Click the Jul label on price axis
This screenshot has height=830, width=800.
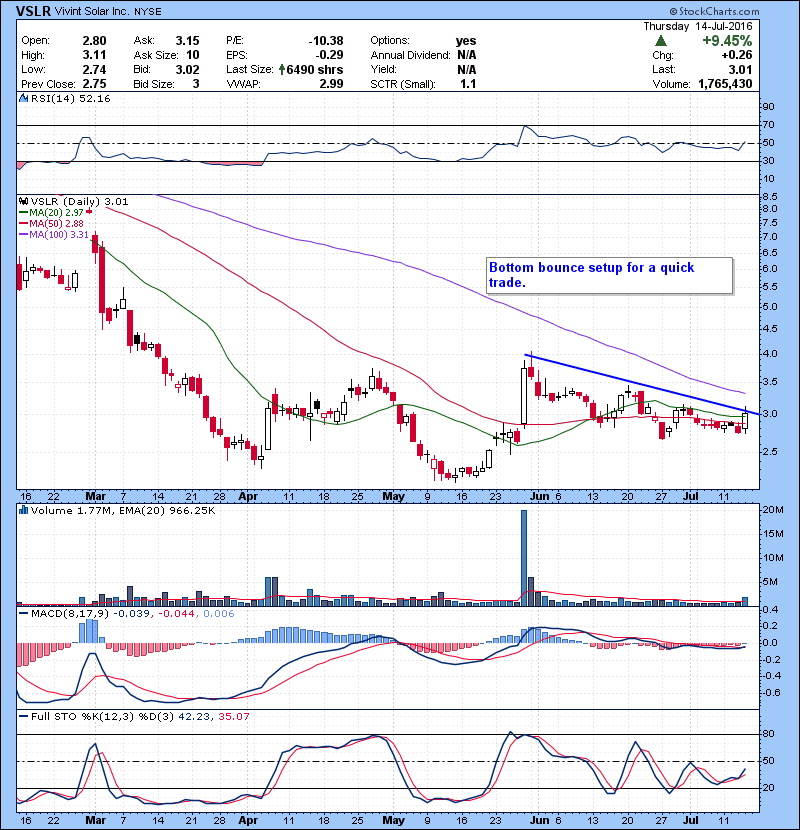[x=690, y=497]
